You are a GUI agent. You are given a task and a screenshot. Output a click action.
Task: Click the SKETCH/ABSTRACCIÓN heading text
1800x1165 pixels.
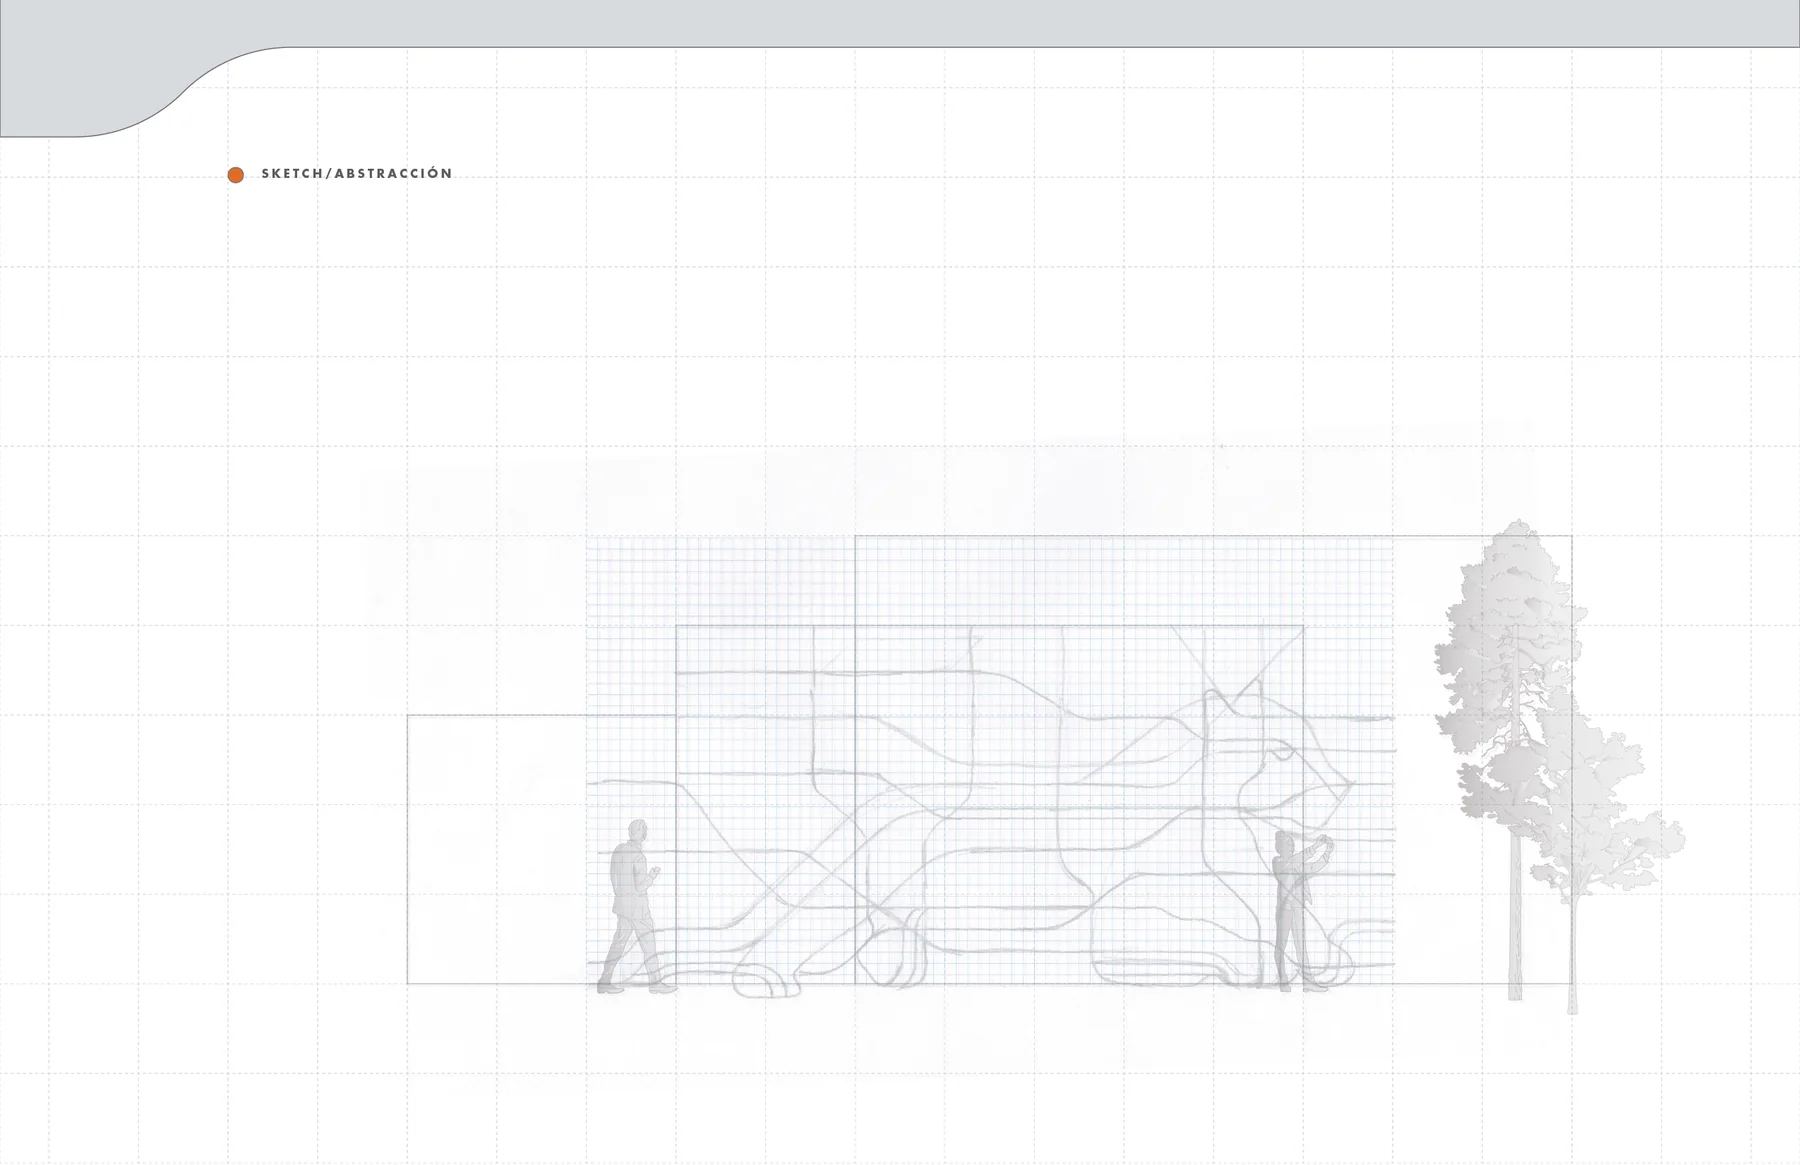point(357,174)
